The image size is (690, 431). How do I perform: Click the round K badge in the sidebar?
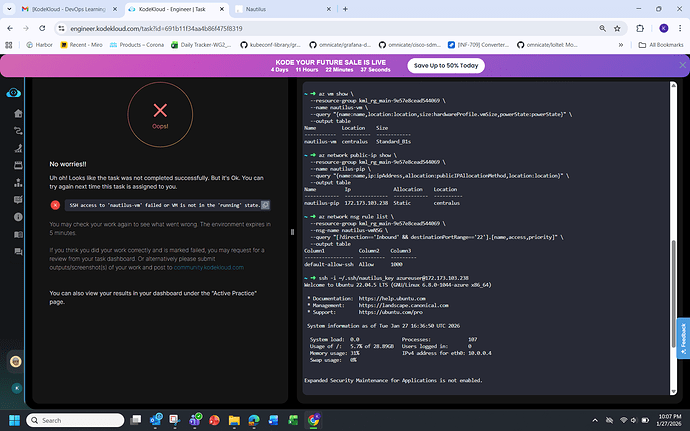17,388
